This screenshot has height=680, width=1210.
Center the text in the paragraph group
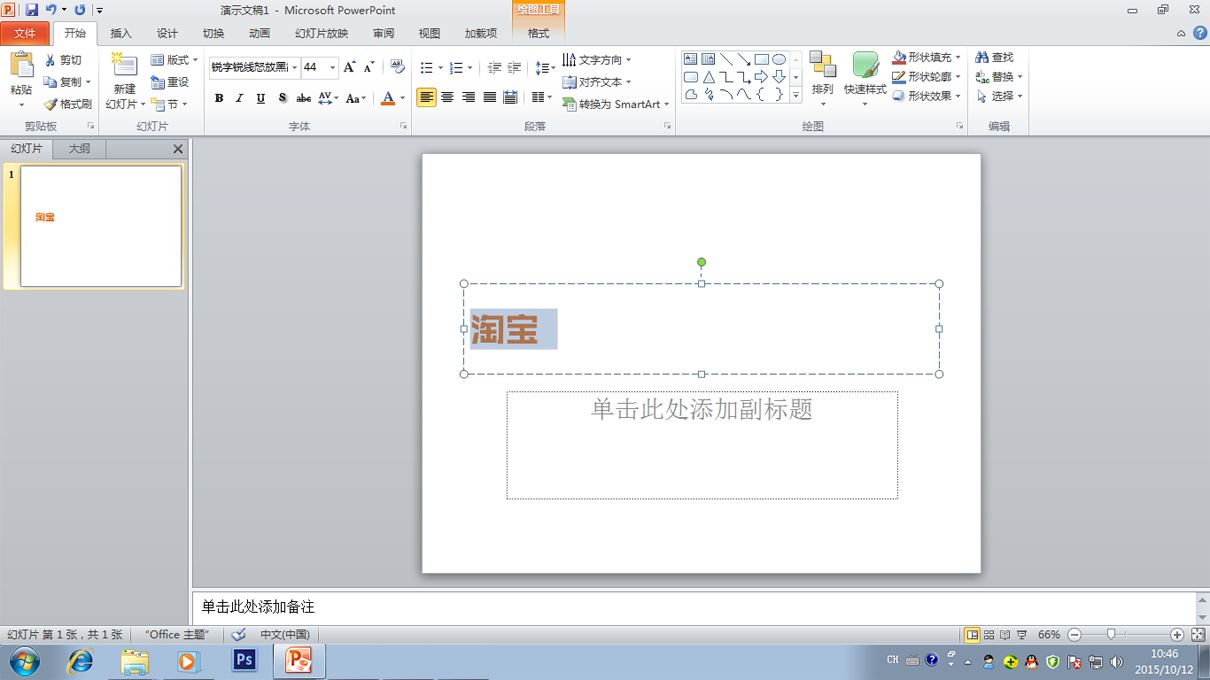point(447,97)
